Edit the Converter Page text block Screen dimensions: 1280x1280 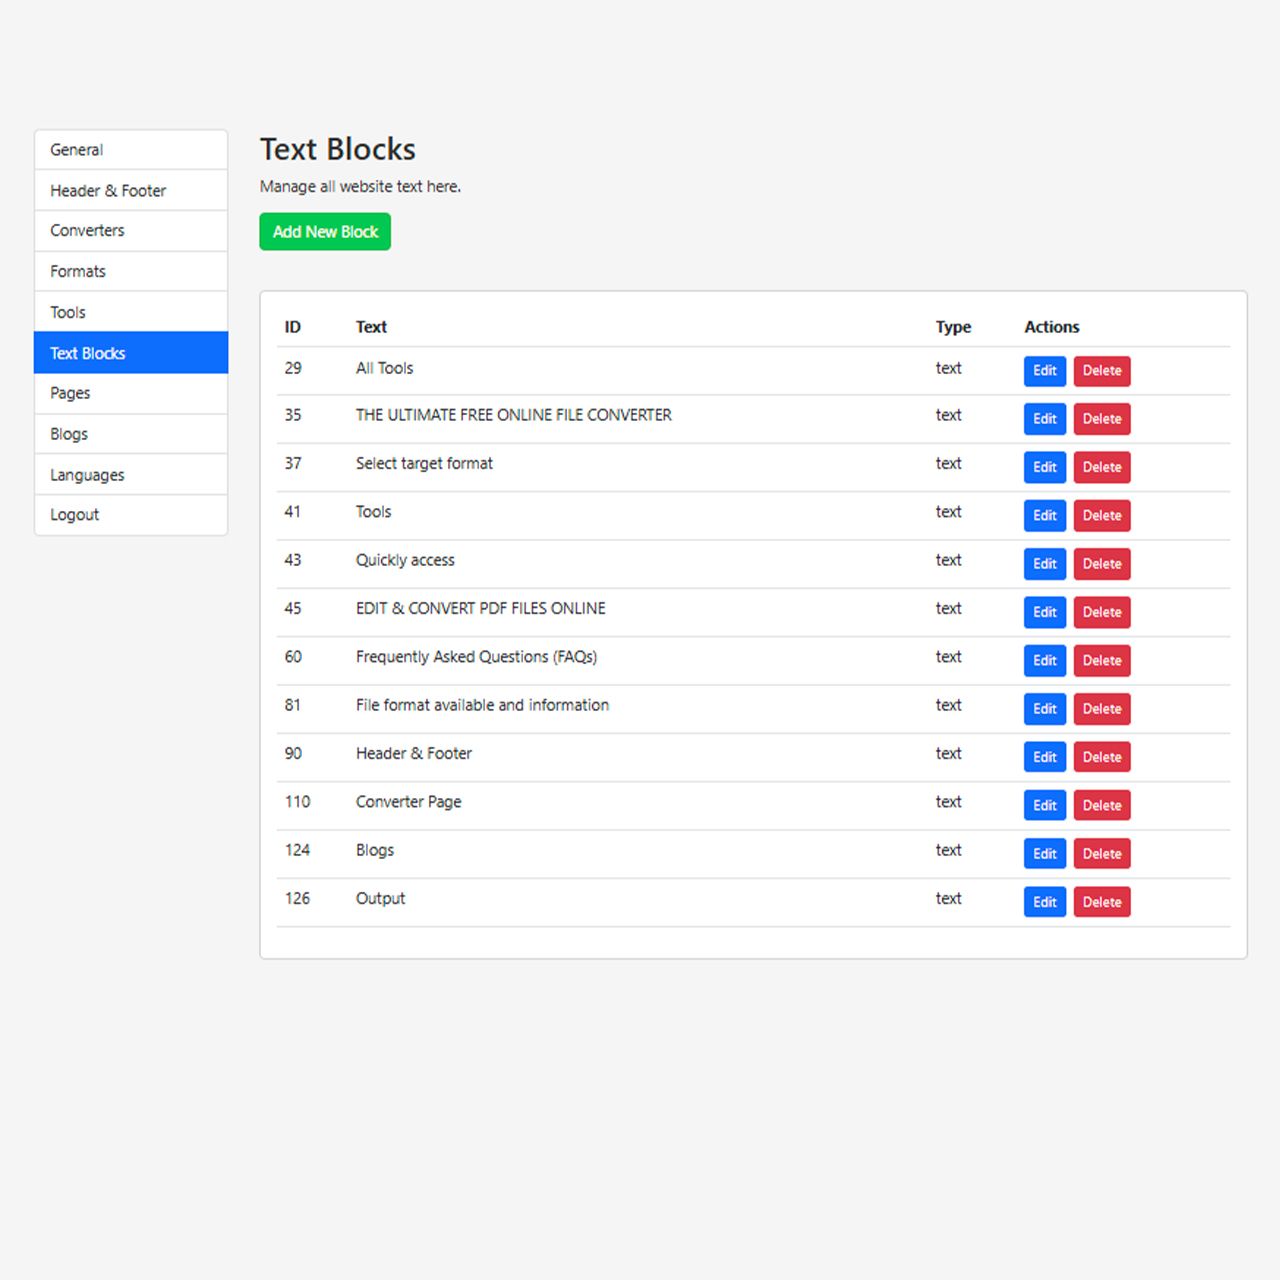tap(1045, 806)
